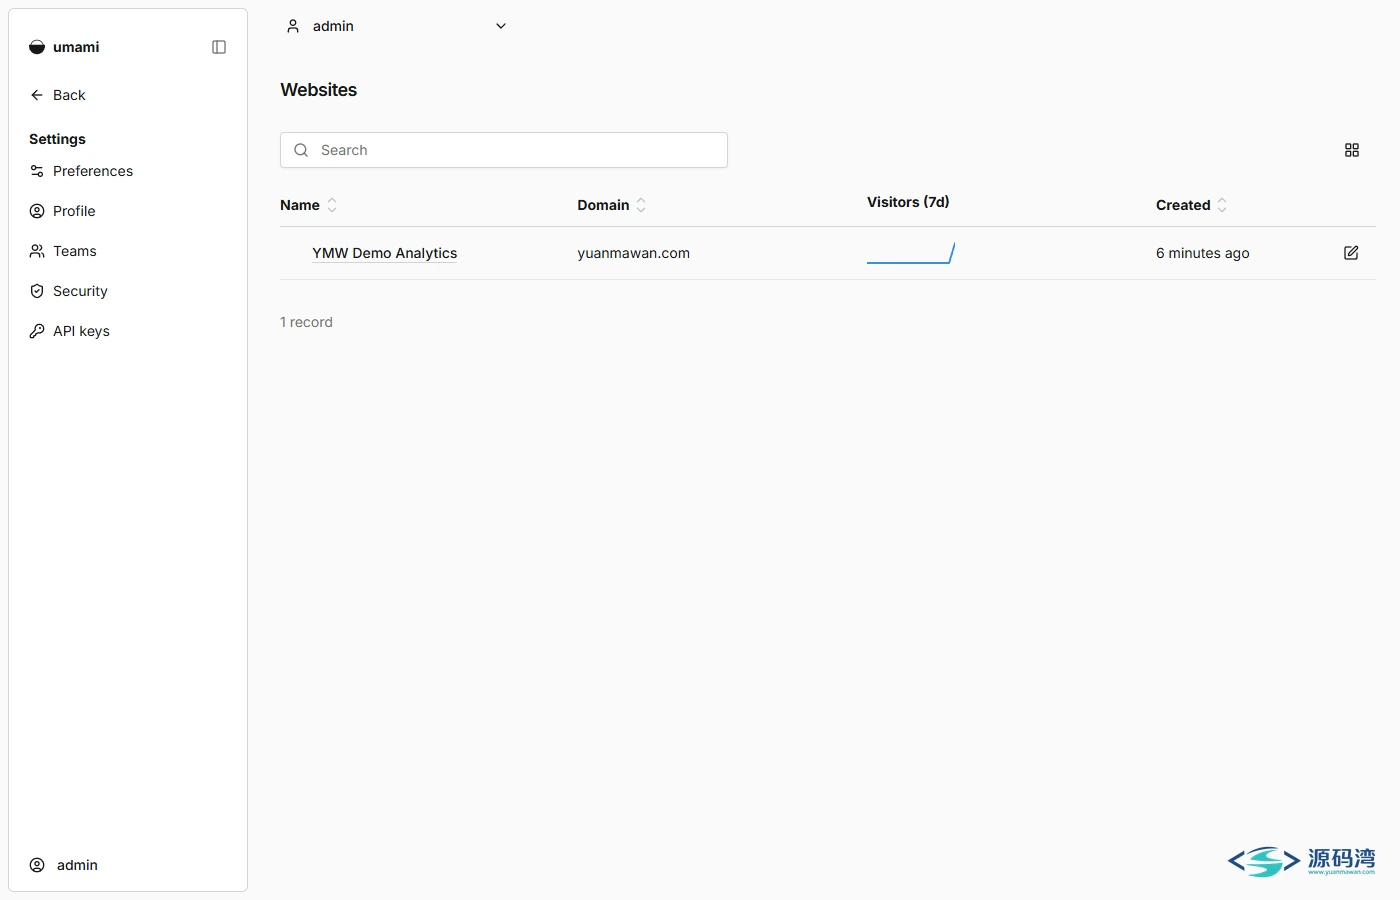Edit the YMW Demo Analytics website

(x=1351, y=253)
